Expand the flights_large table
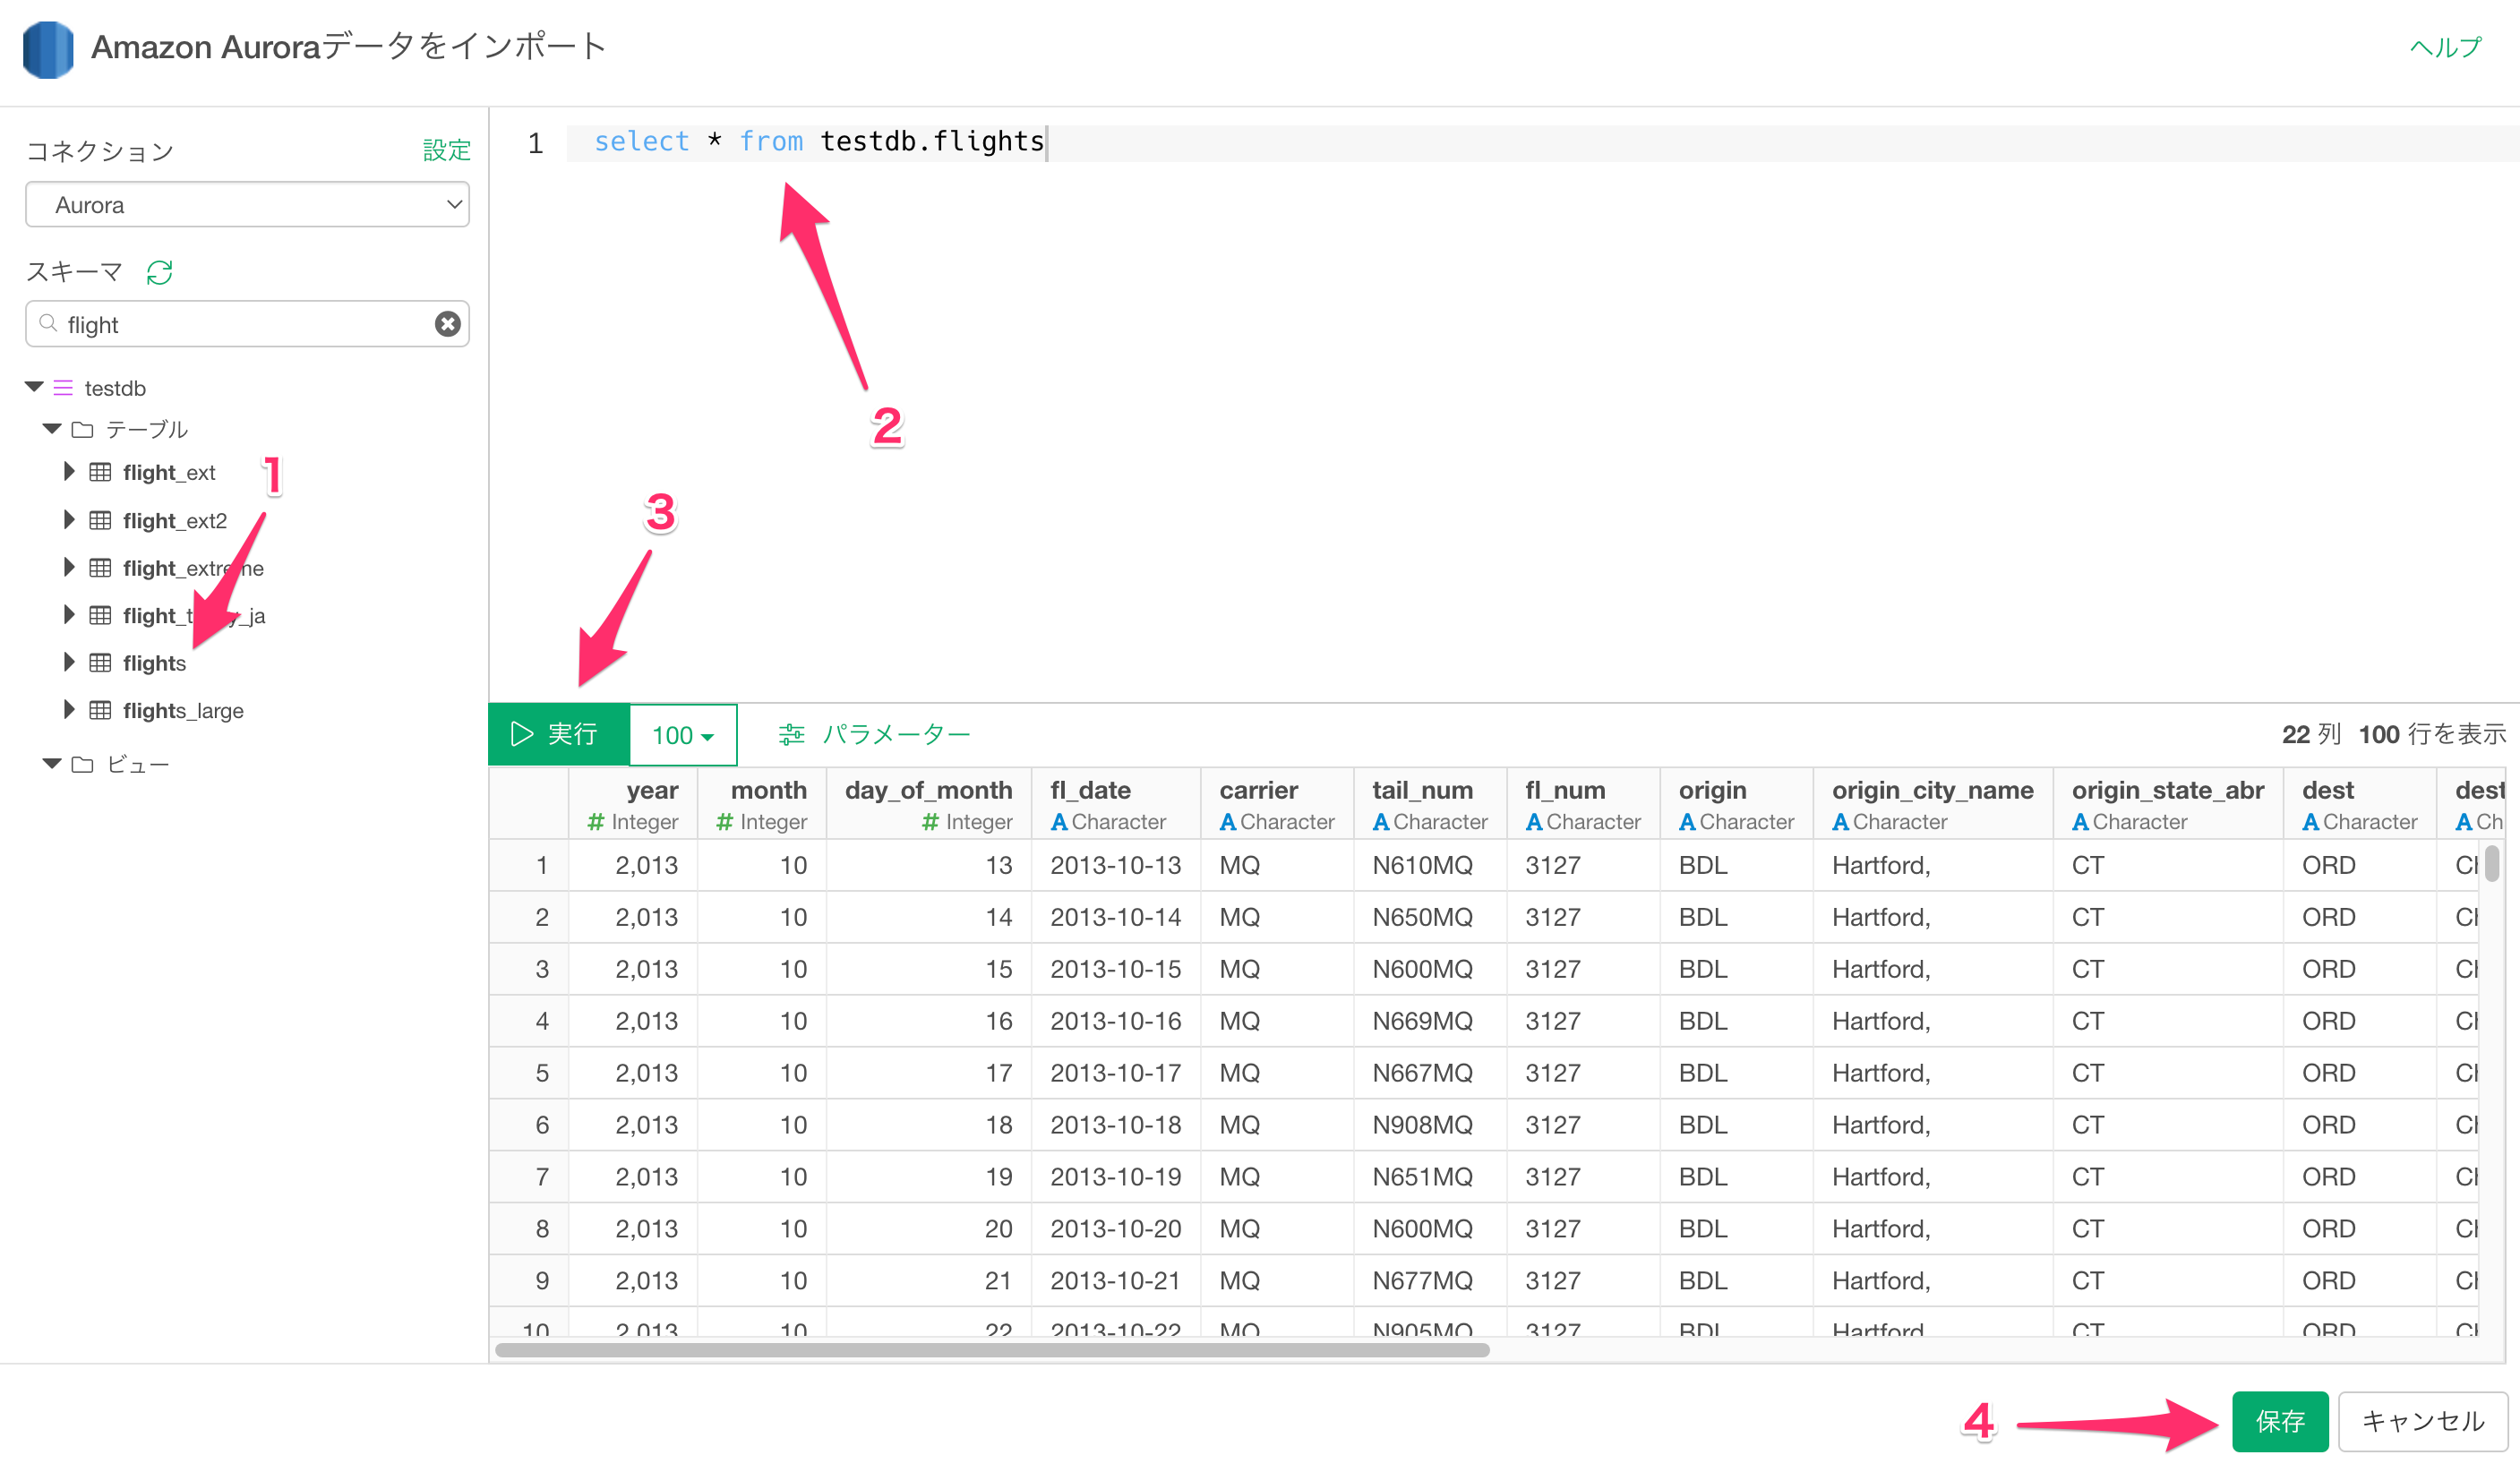The image size is (2520, 1472). 69,710
